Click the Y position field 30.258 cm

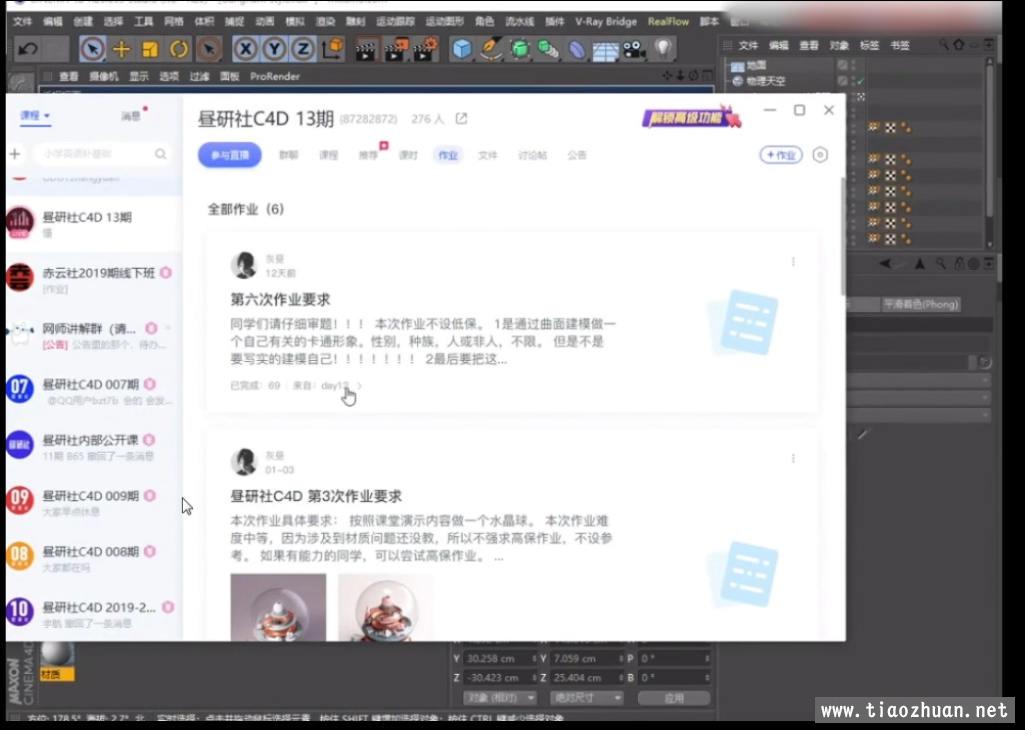pyautogui.click(x=499, y=659)
